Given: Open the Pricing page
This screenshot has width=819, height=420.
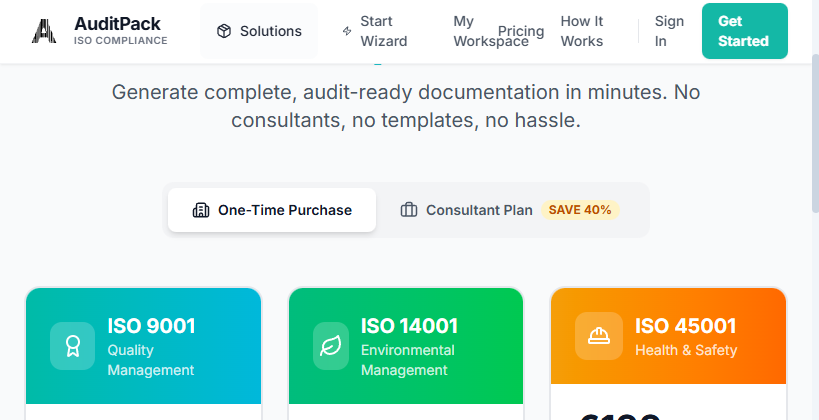Looking at the screenshot, I should pos(521,31).
